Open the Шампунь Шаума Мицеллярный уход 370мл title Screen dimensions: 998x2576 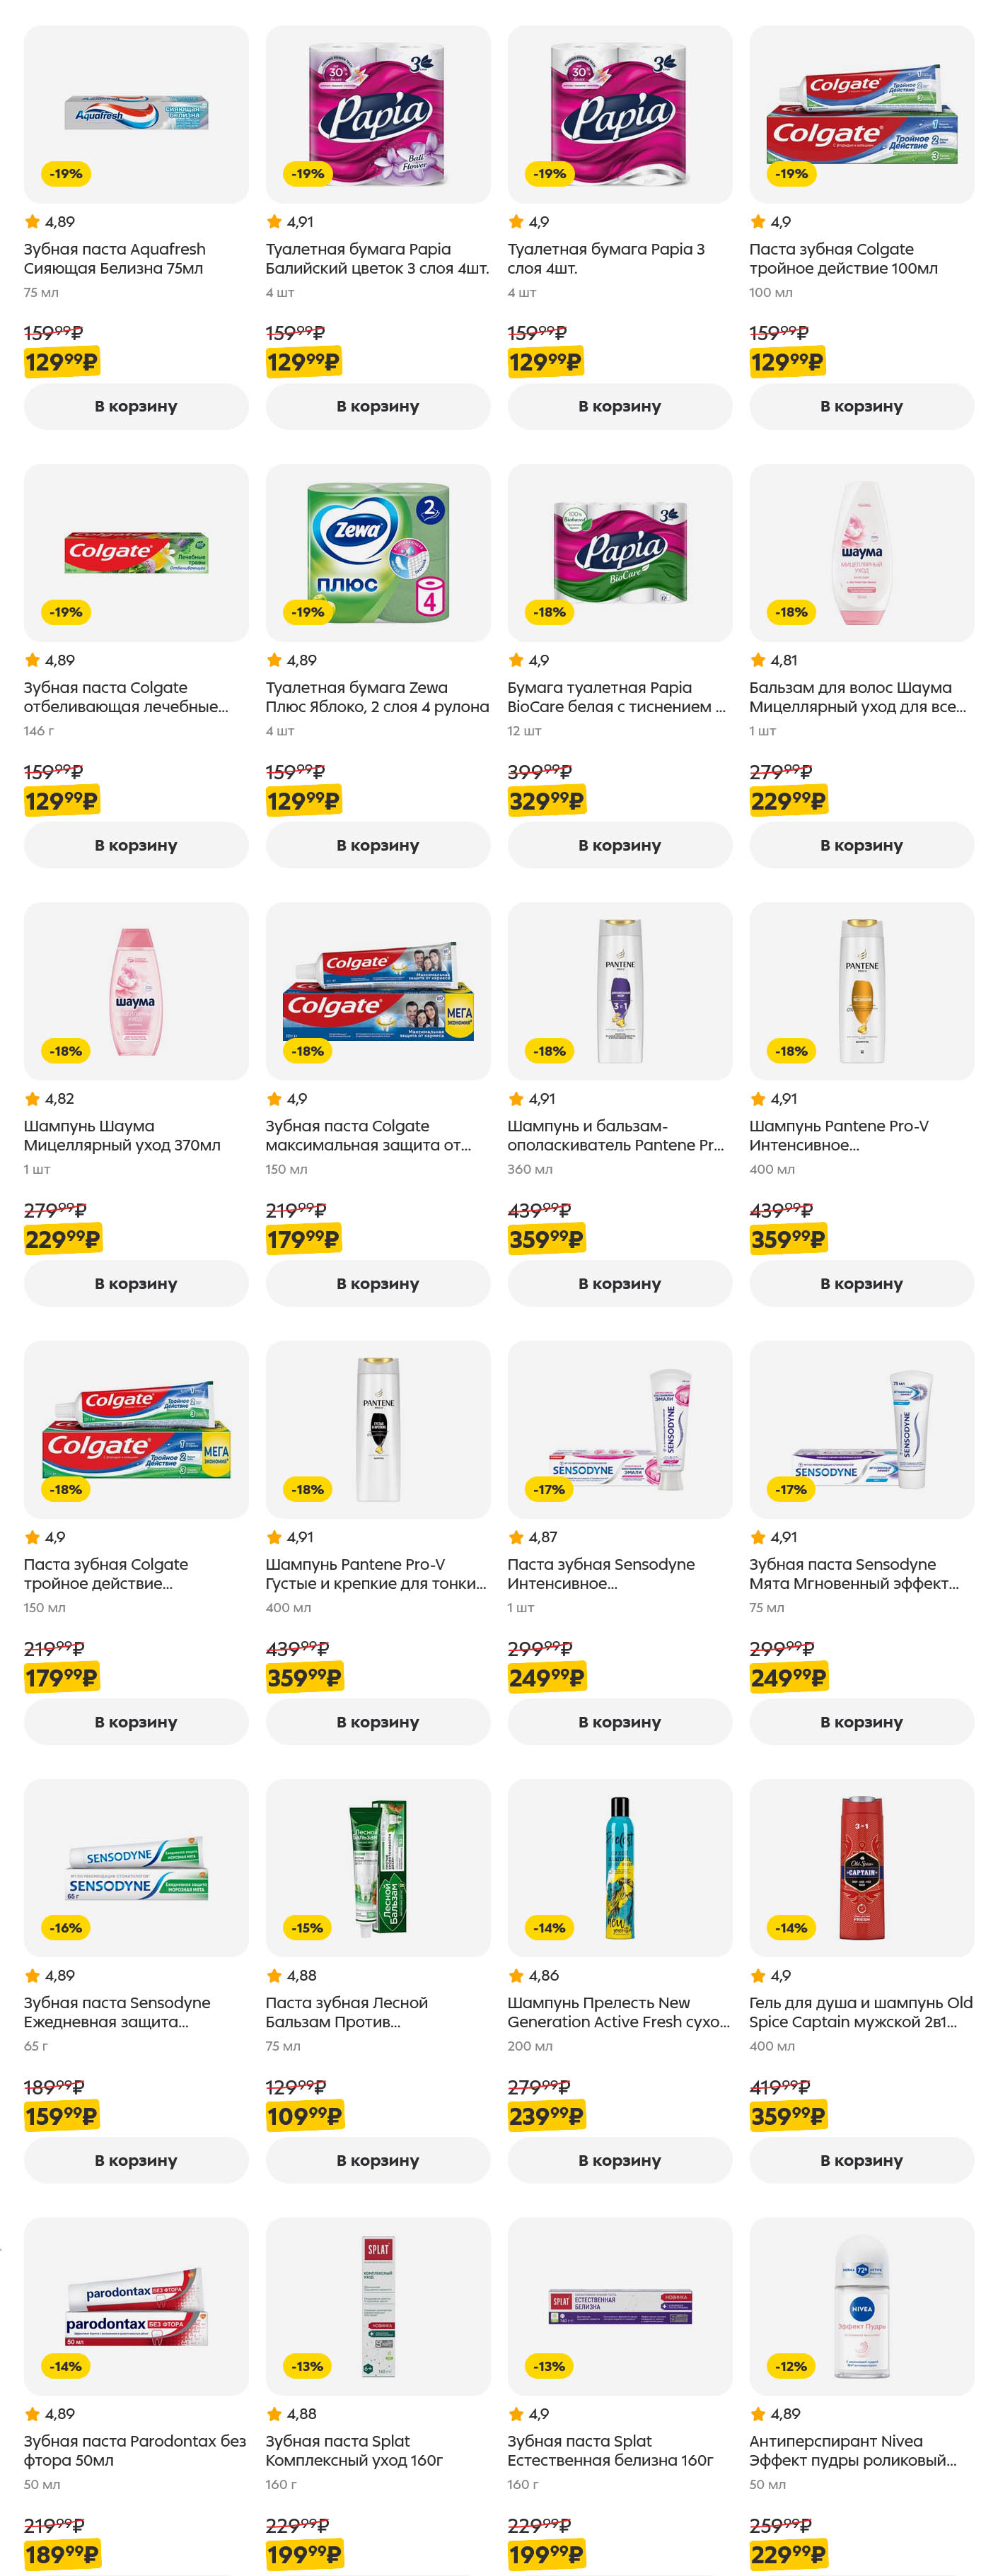coord(122,1135)
